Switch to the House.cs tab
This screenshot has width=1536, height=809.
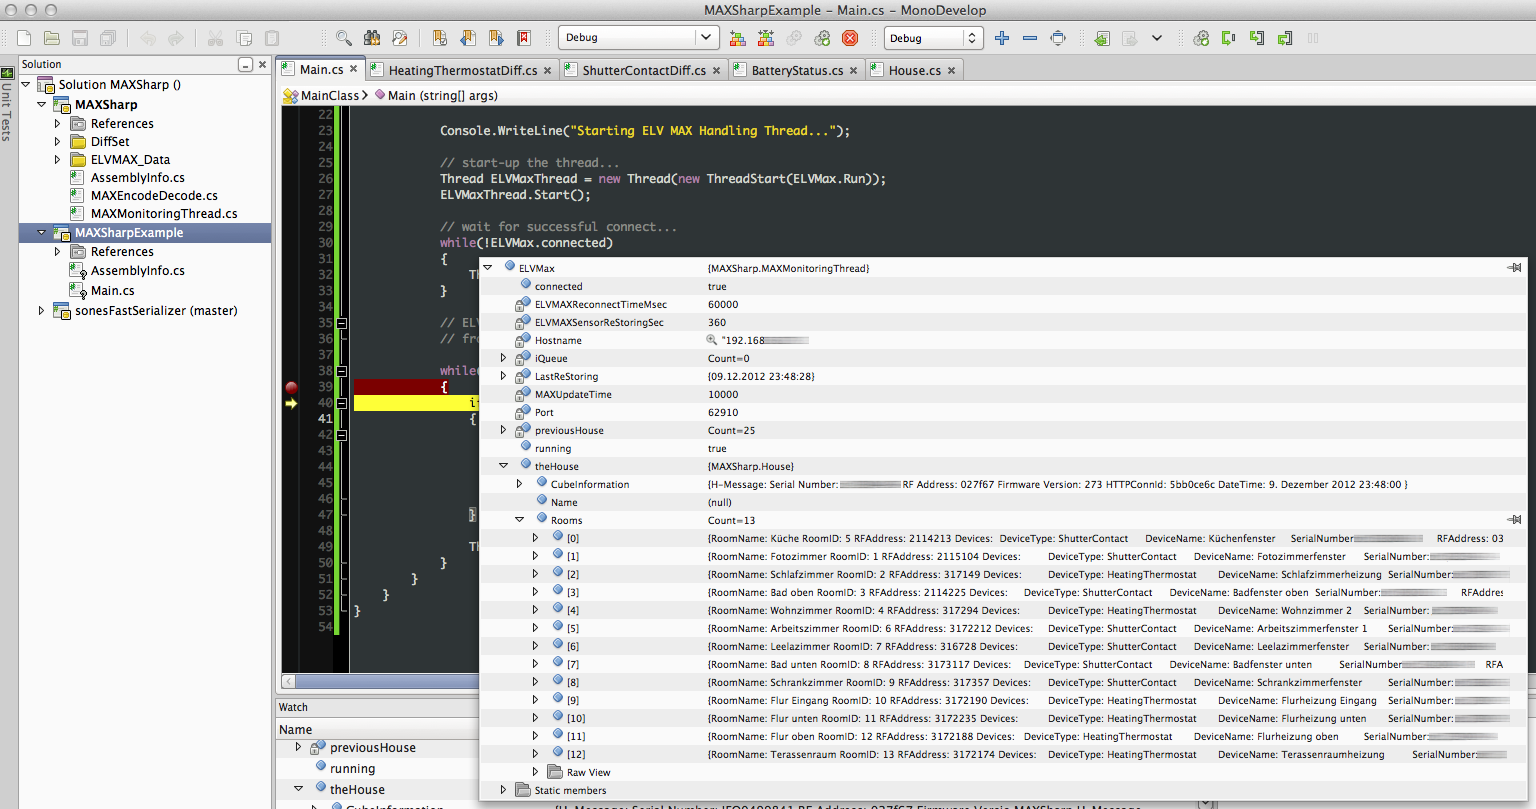point(913,70)
